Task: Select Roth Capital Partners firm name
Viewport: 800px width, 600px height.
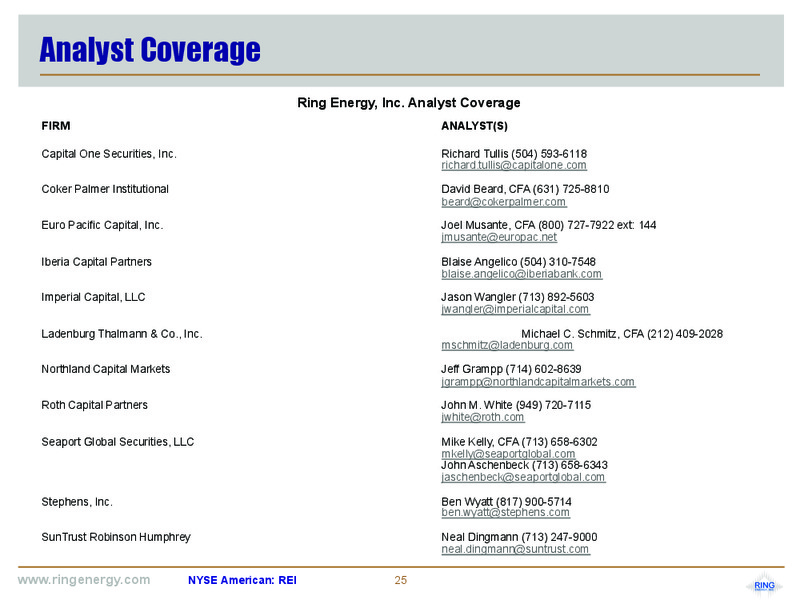Action: [94, 405]
